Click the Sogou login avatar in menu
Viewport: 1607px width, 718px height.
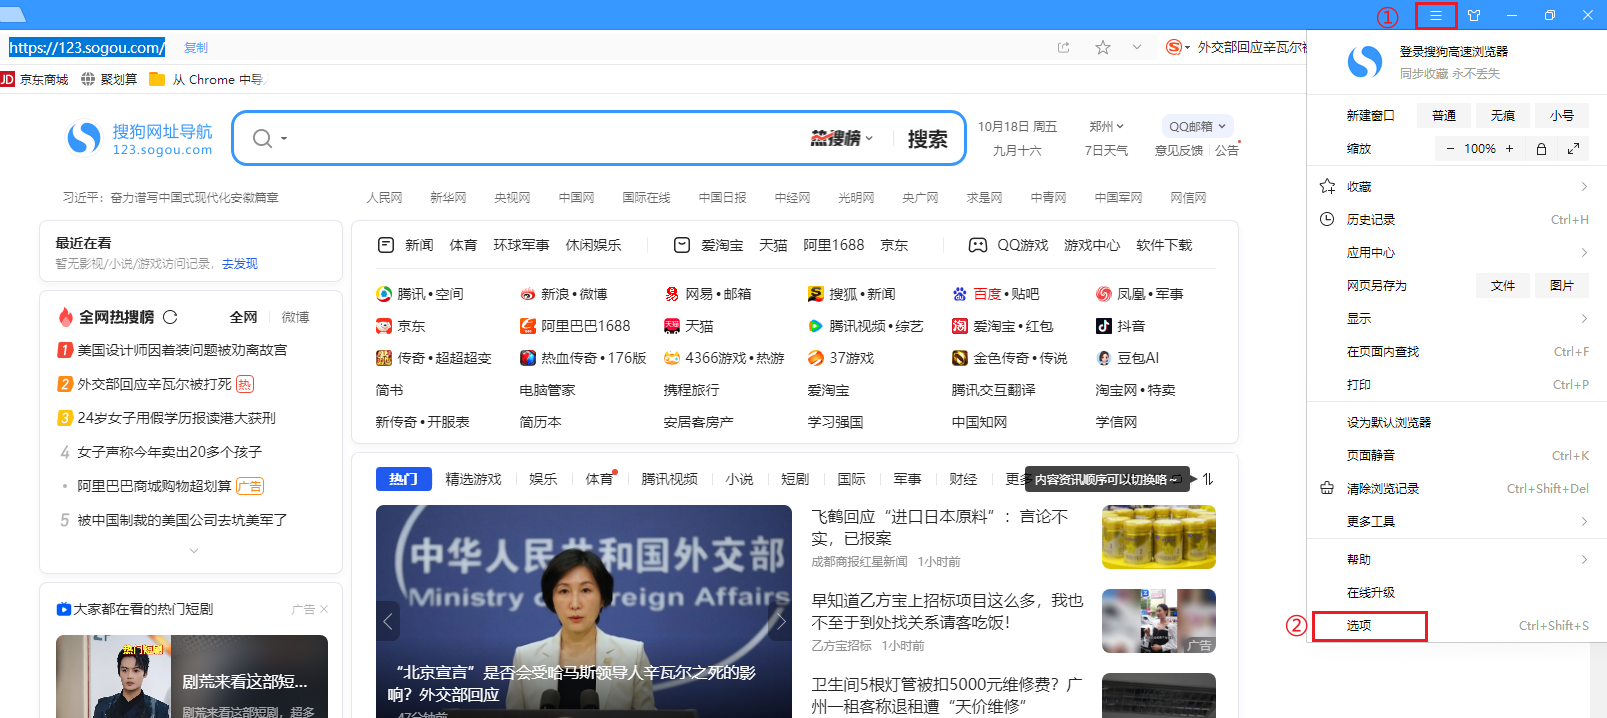tap(1365, 62)
